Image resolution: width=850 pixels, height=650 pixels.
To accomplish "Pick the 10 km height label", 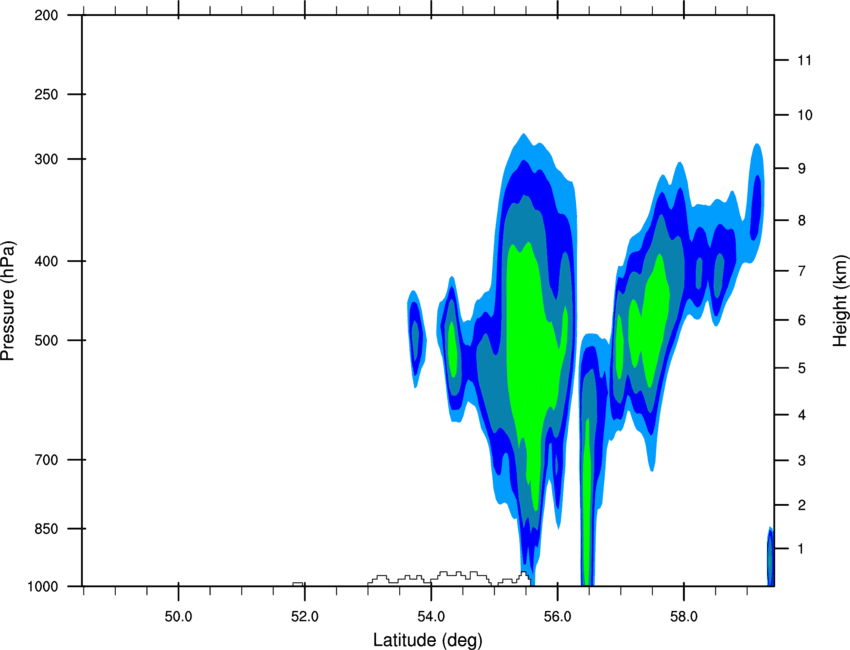I will pos(805,115).
